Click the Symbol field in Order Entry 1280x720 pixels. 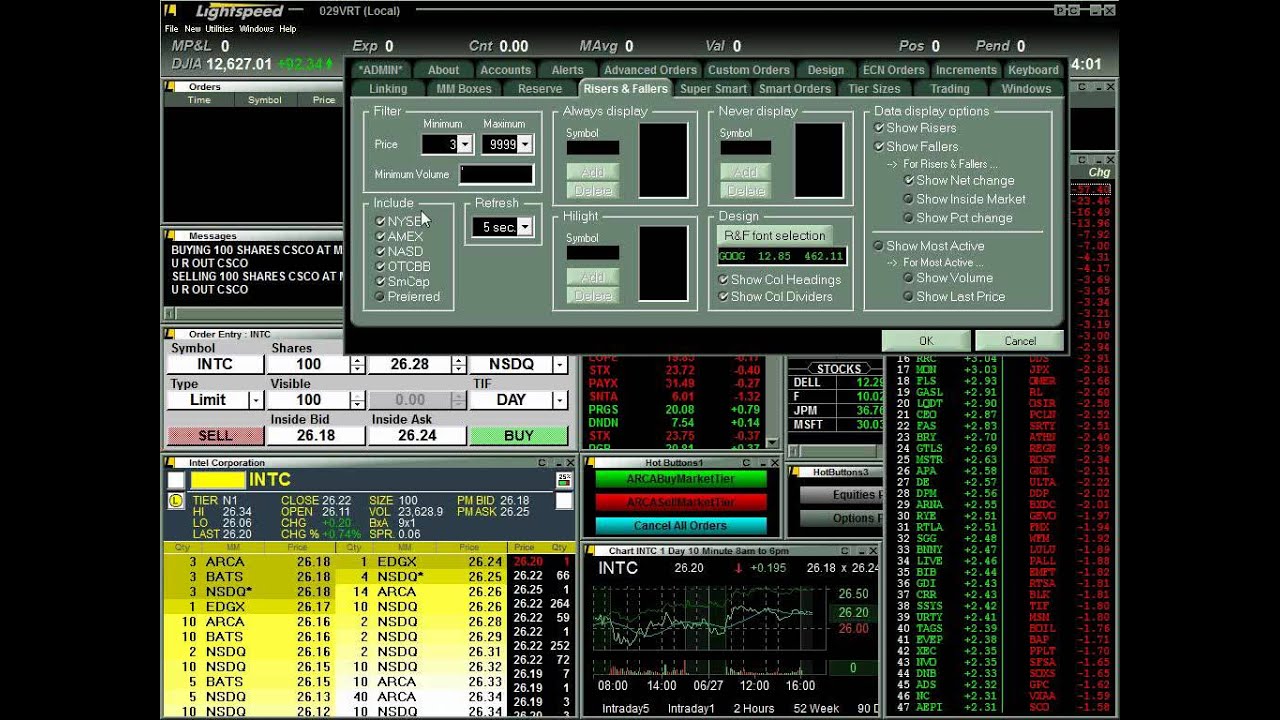[215, 365]
